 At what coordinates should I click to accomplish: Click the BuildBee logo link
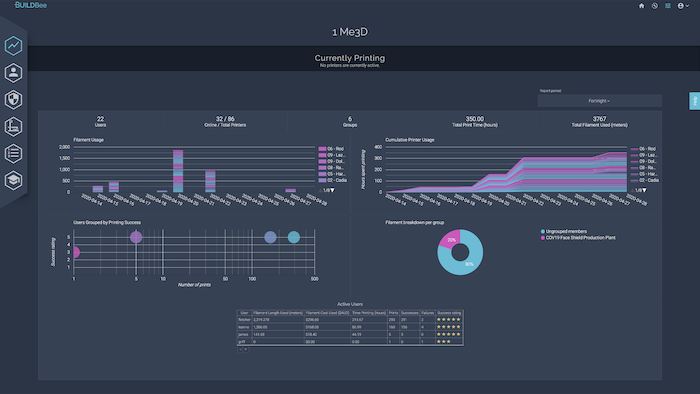click(30, 5)
